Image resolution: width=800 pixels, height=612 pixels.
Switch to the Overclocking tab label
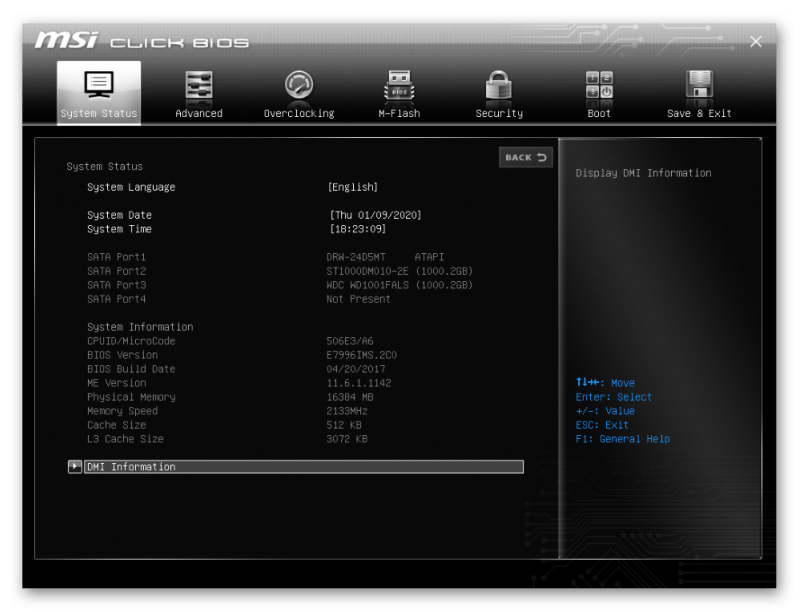pos(299,113)
